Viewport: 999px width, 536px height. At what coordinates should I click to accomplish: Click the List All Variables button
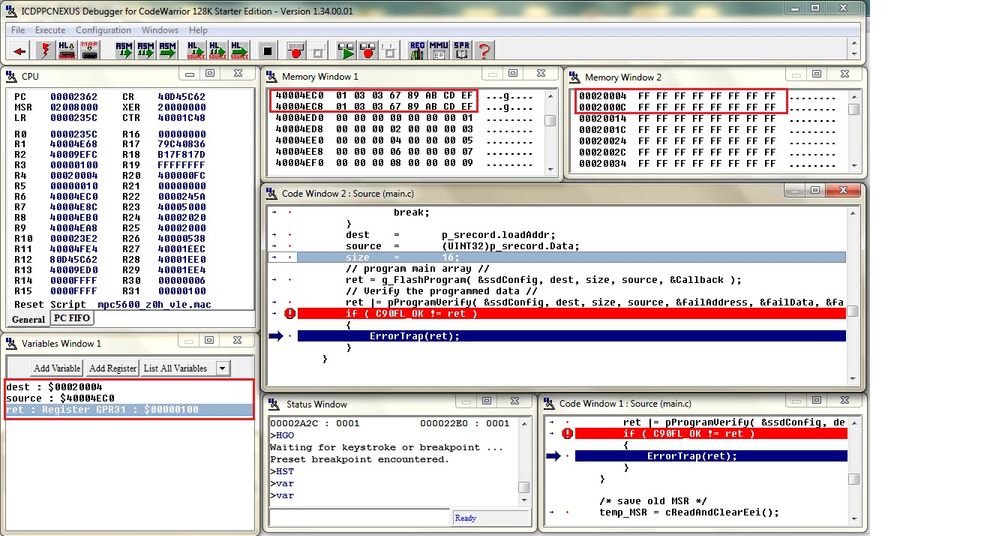click(175, 368)
